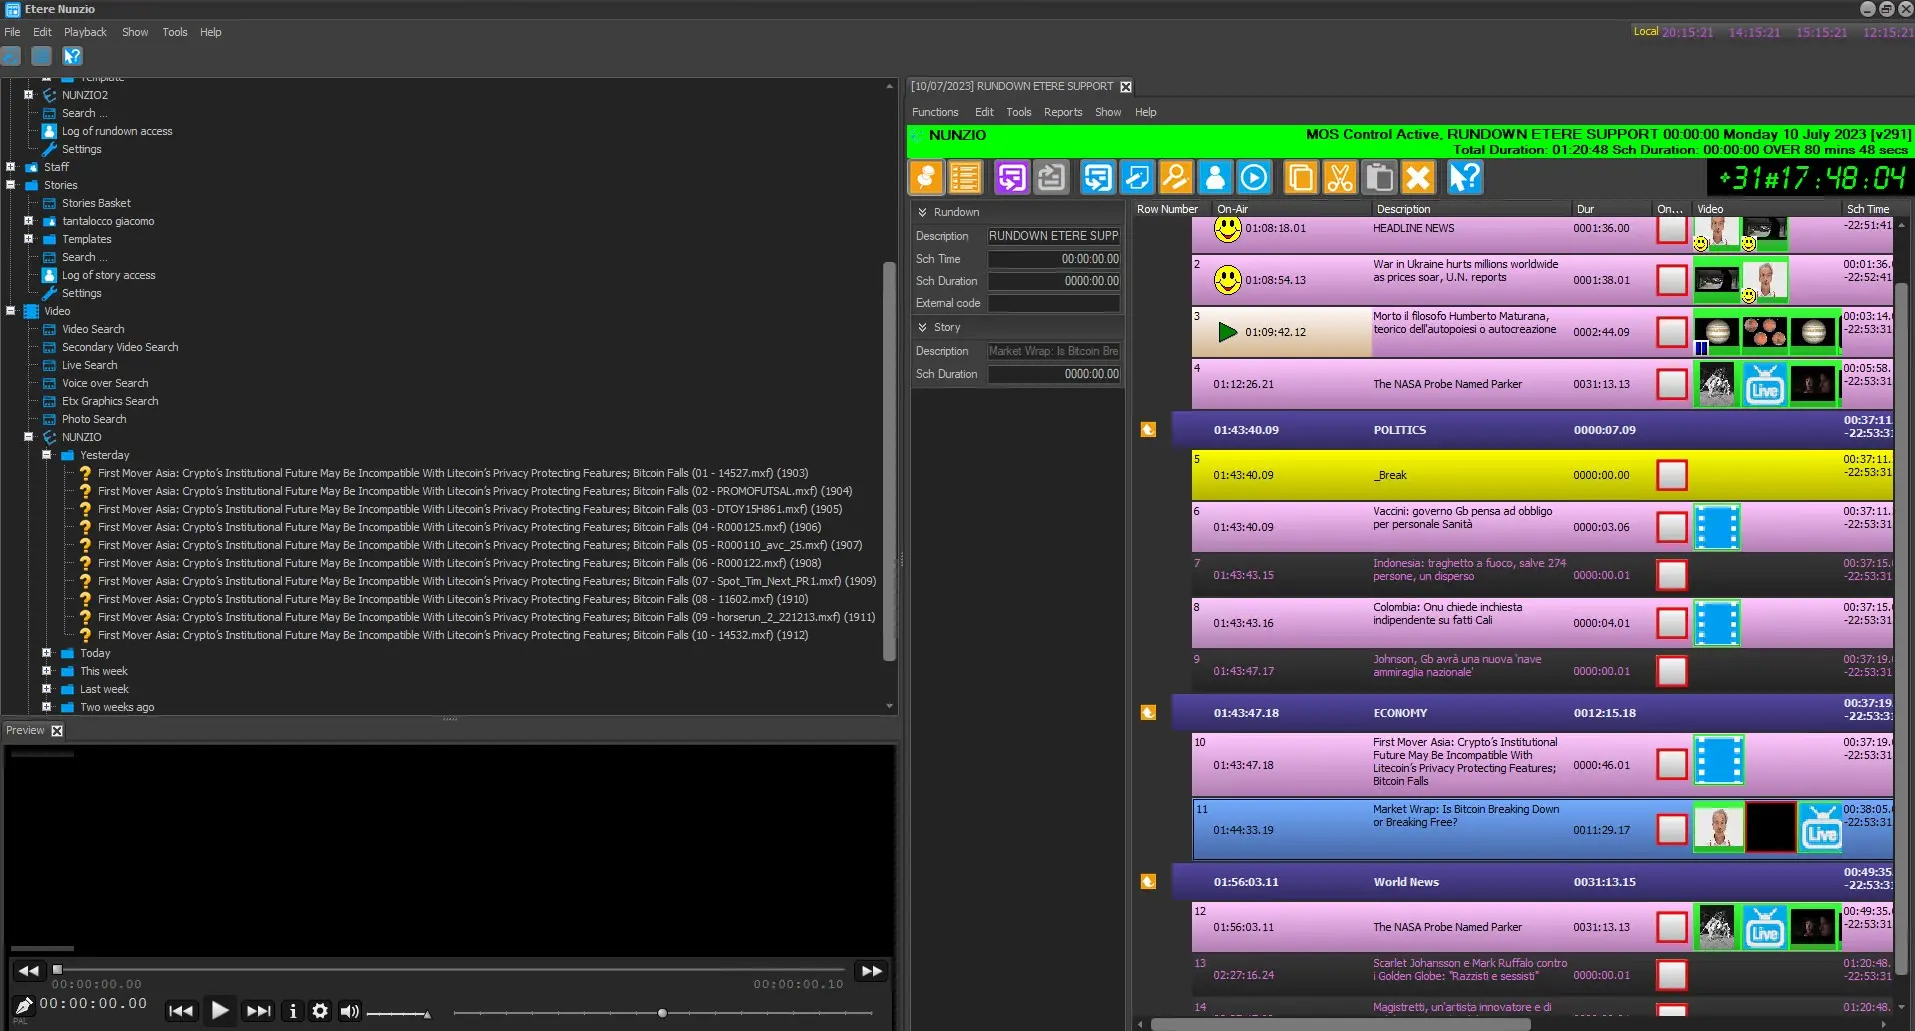Open the Playback menu

85,32
